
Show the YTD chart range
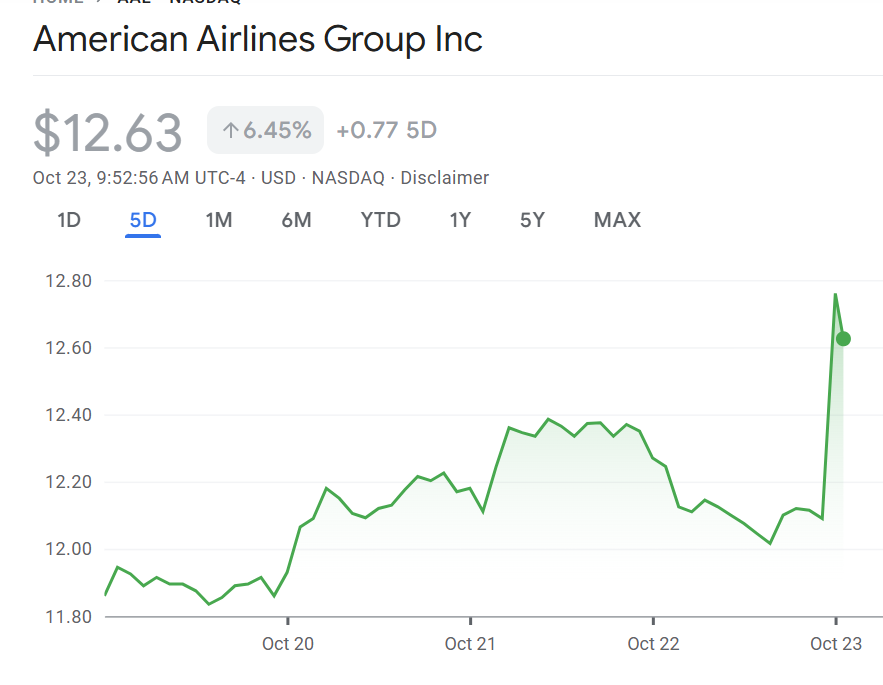tap(380, 220)
